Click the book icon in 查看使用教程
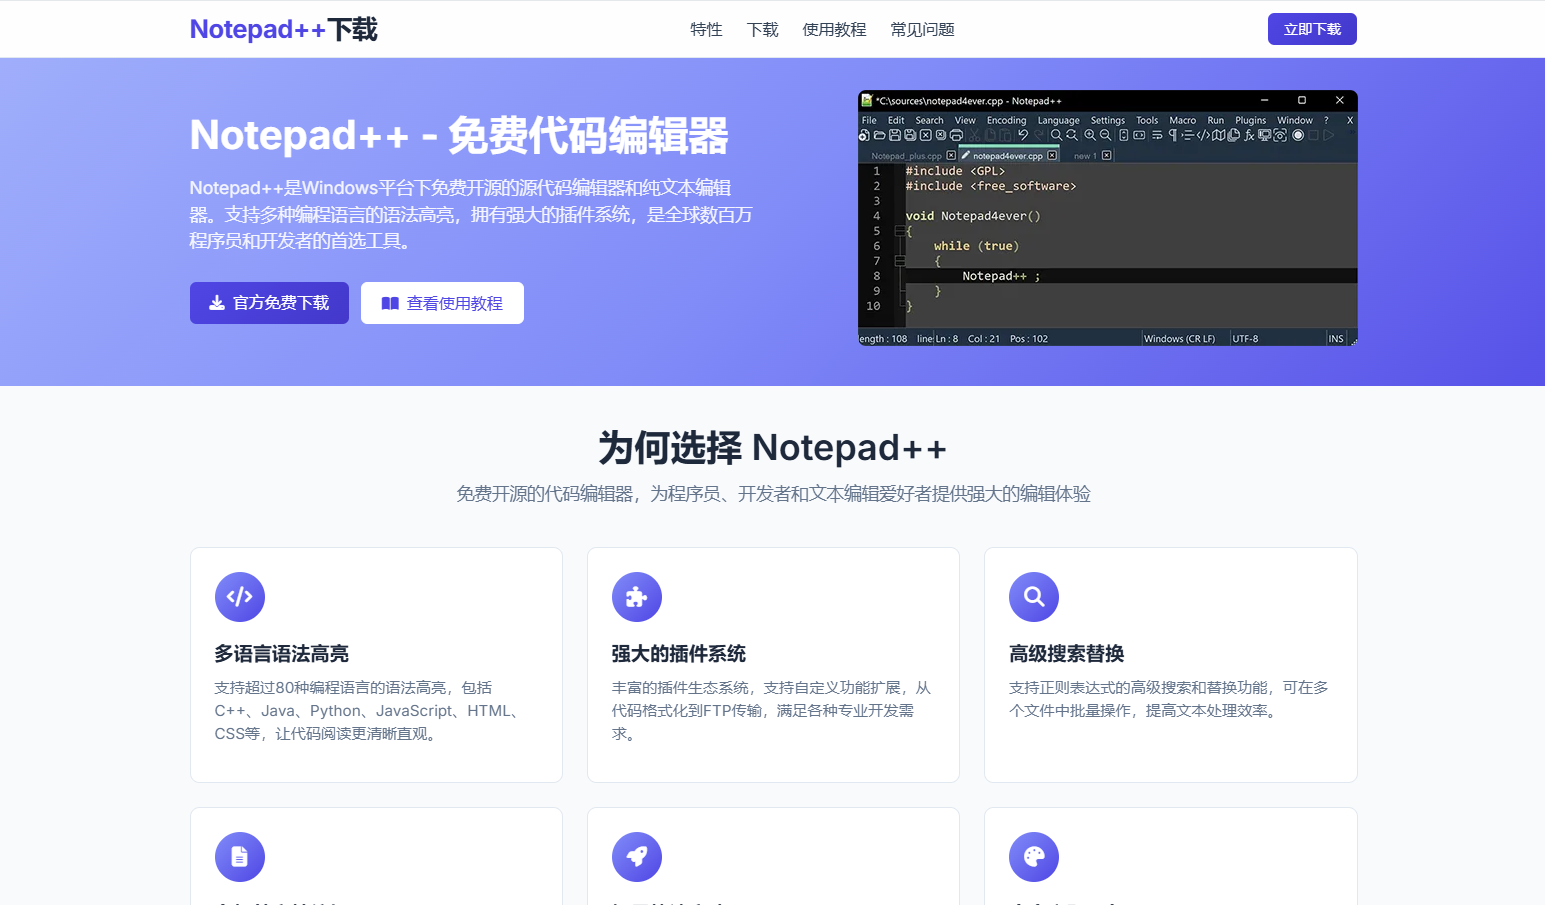1545x905 pixels. [390, 303]
